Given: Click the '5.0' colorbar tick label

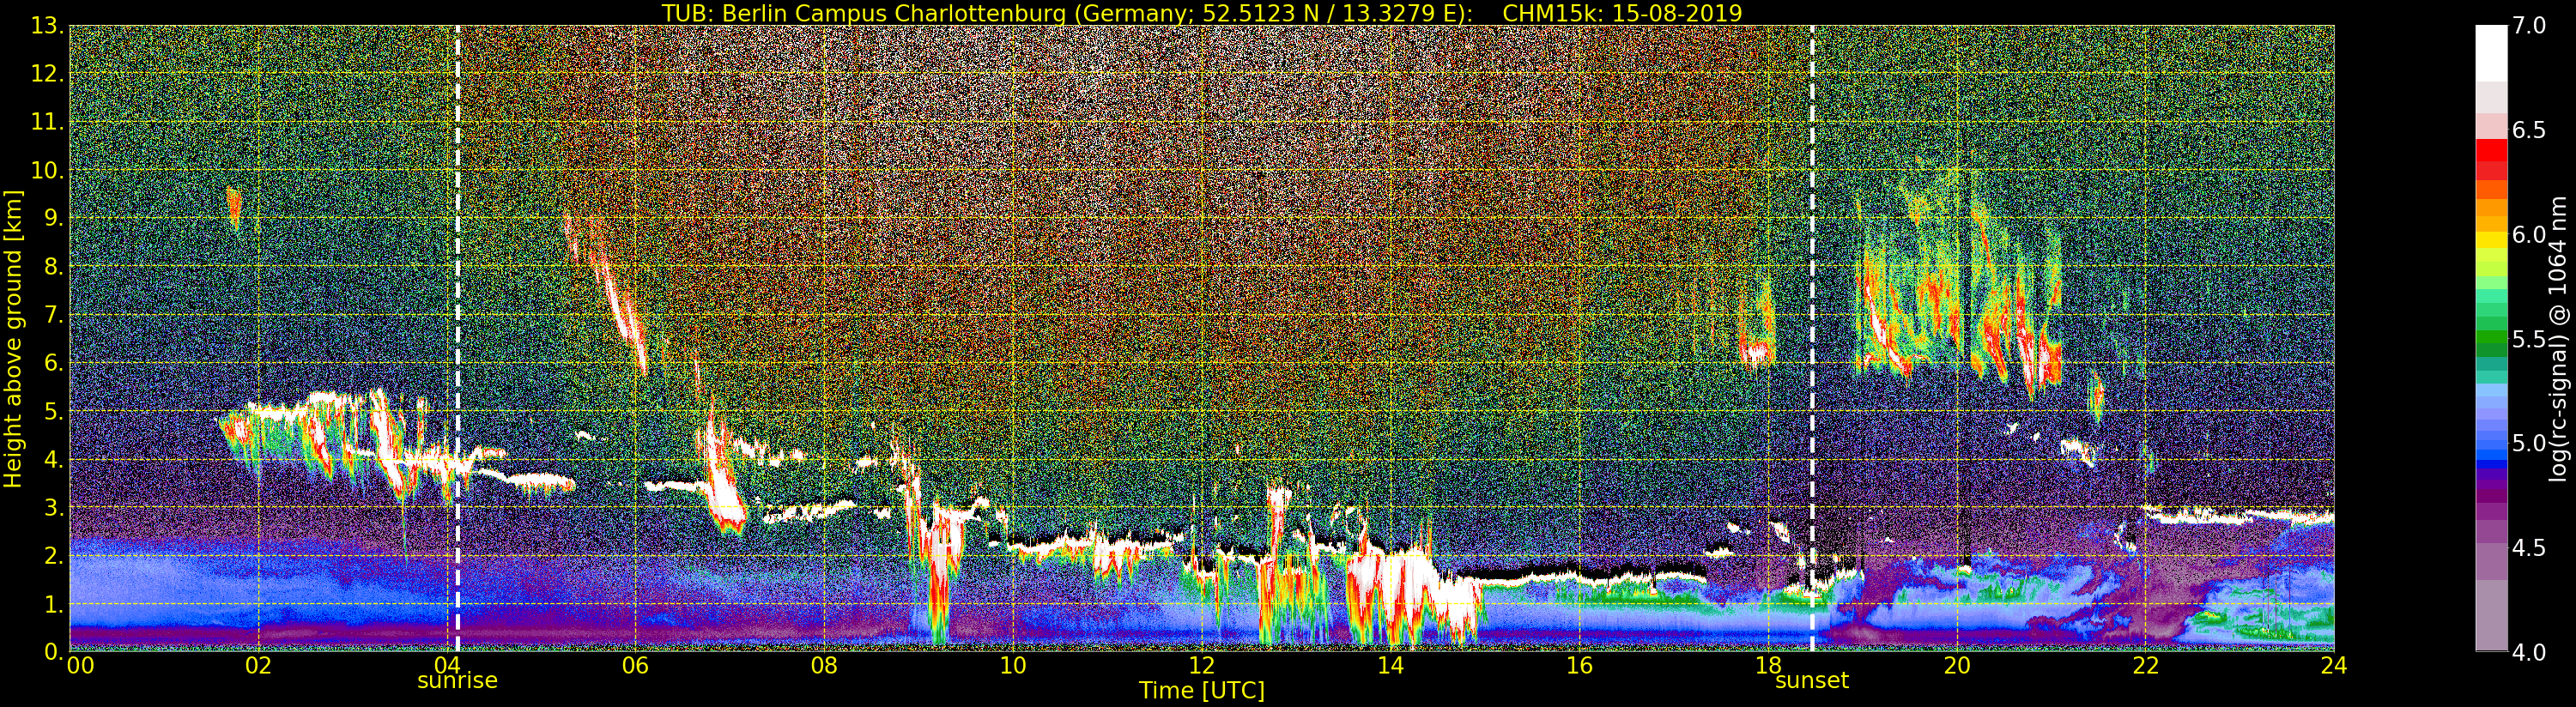Looking at the screenshot, I should pyautogui.click(x=2529, y=444).
